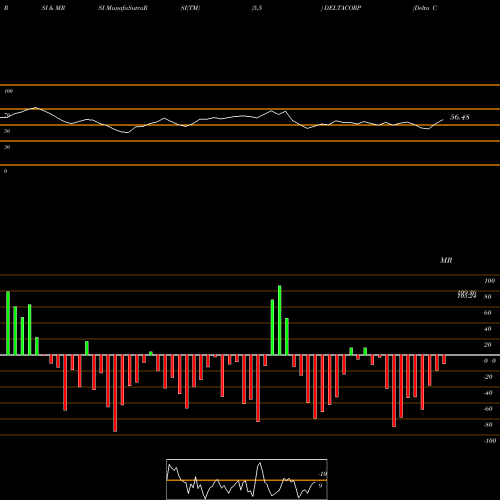
Task: Select the 0 label under the RSI chart
Action: click(x=5, y=171)
